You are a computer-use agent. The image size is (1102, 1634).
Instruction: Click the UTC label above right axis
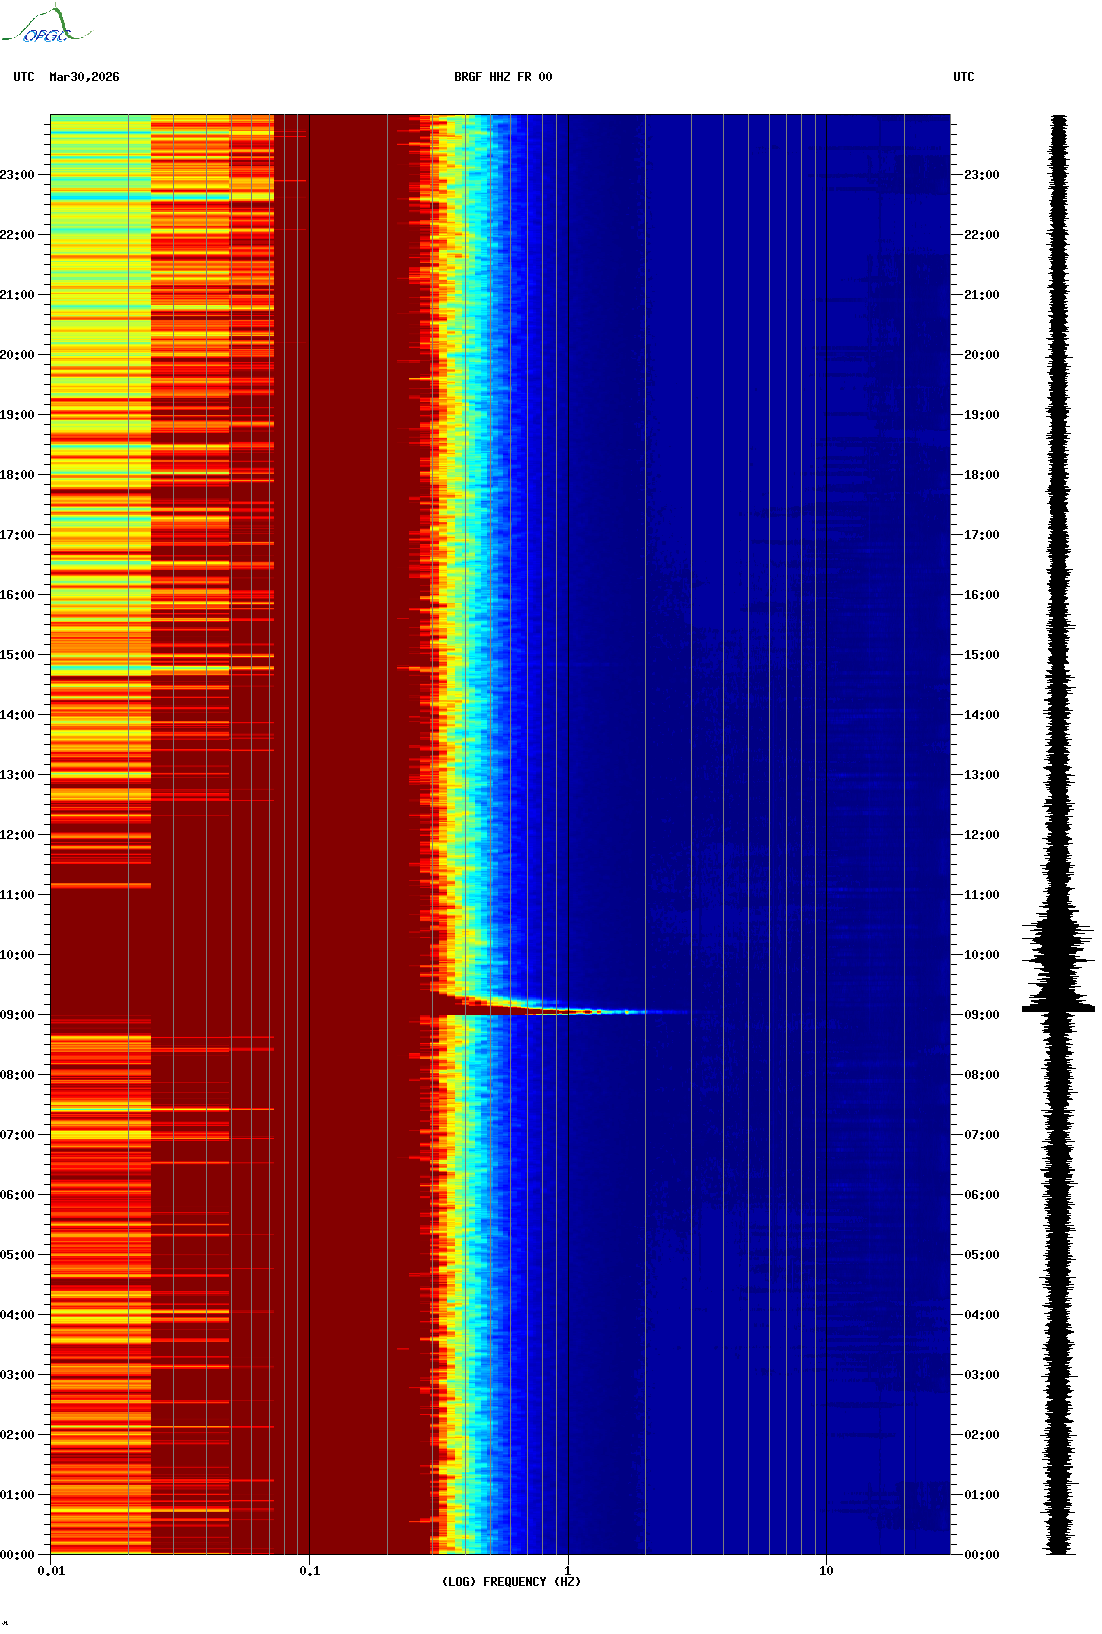click(x=963, y=77)
